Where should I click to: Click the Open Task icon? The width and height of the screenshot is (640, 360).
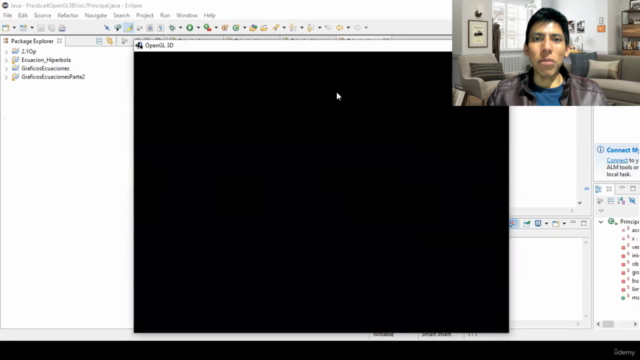pos(264,28)
